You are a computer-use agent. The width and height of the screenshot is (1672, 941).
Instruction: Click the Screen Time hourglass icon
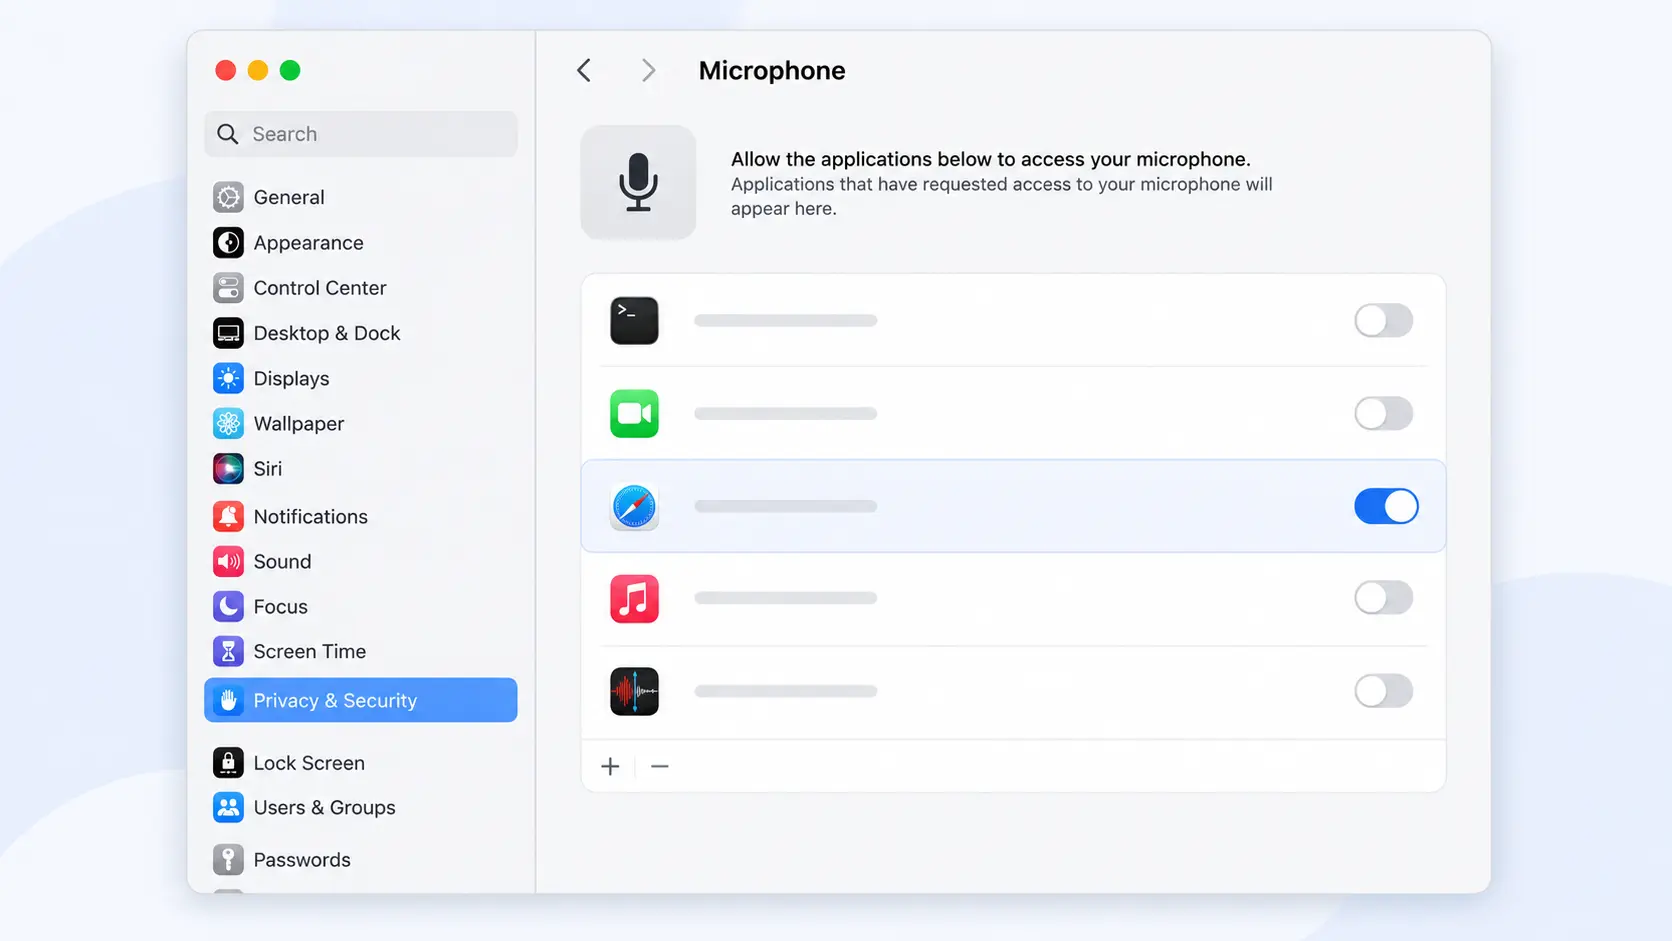pyautogui.click(x=228, y=651)
